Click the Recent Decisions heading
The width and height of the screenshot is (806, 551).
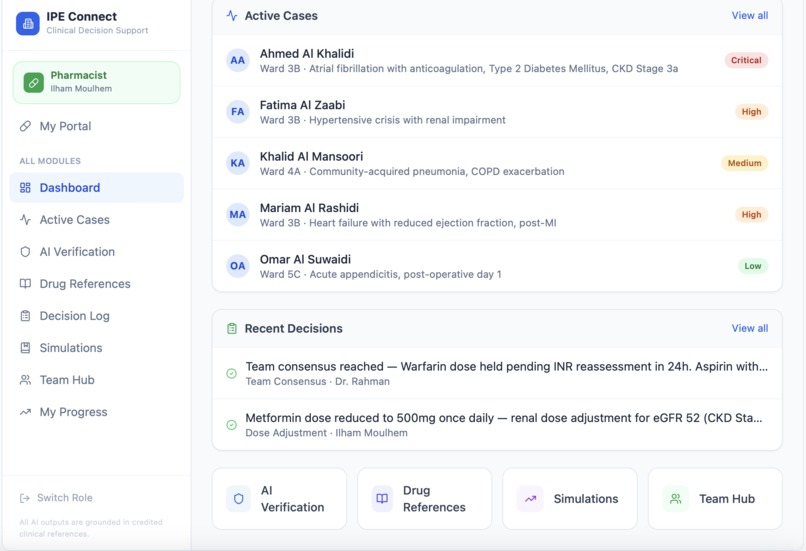pyautogui.click(x=294, y=328)
